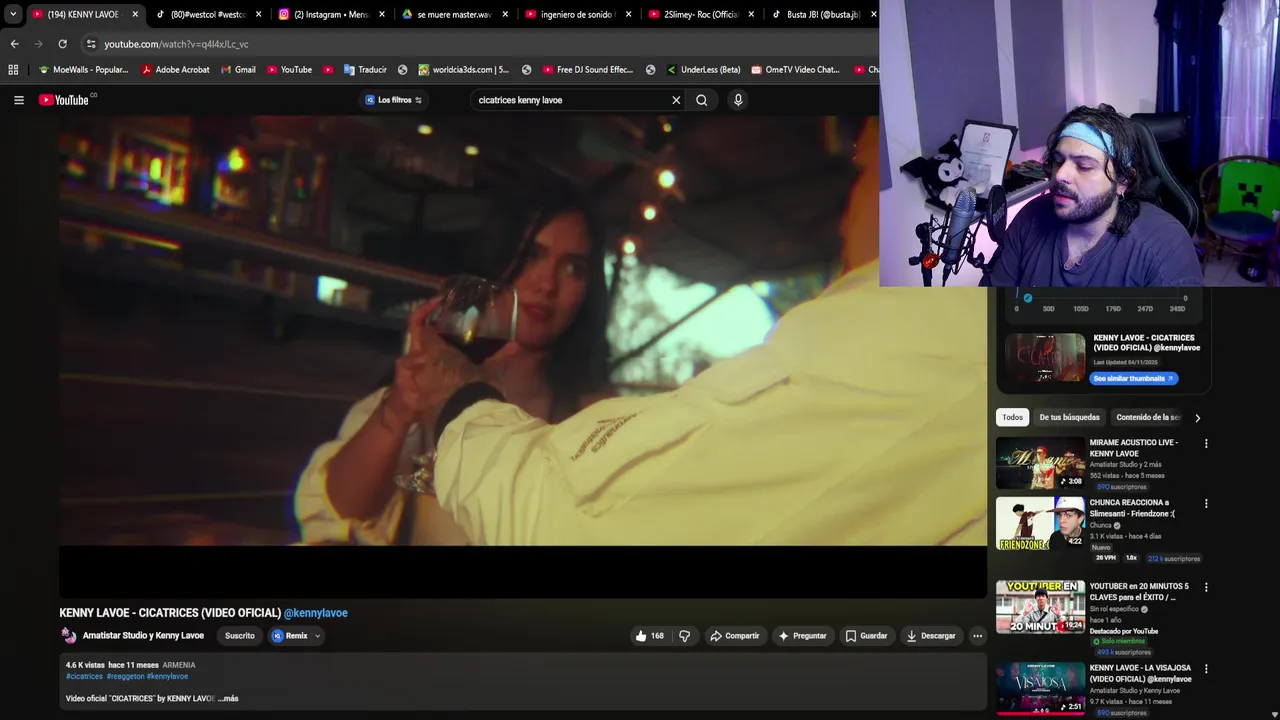
Task: Close the westcol TikTok tab
Action: click(259, 14)
